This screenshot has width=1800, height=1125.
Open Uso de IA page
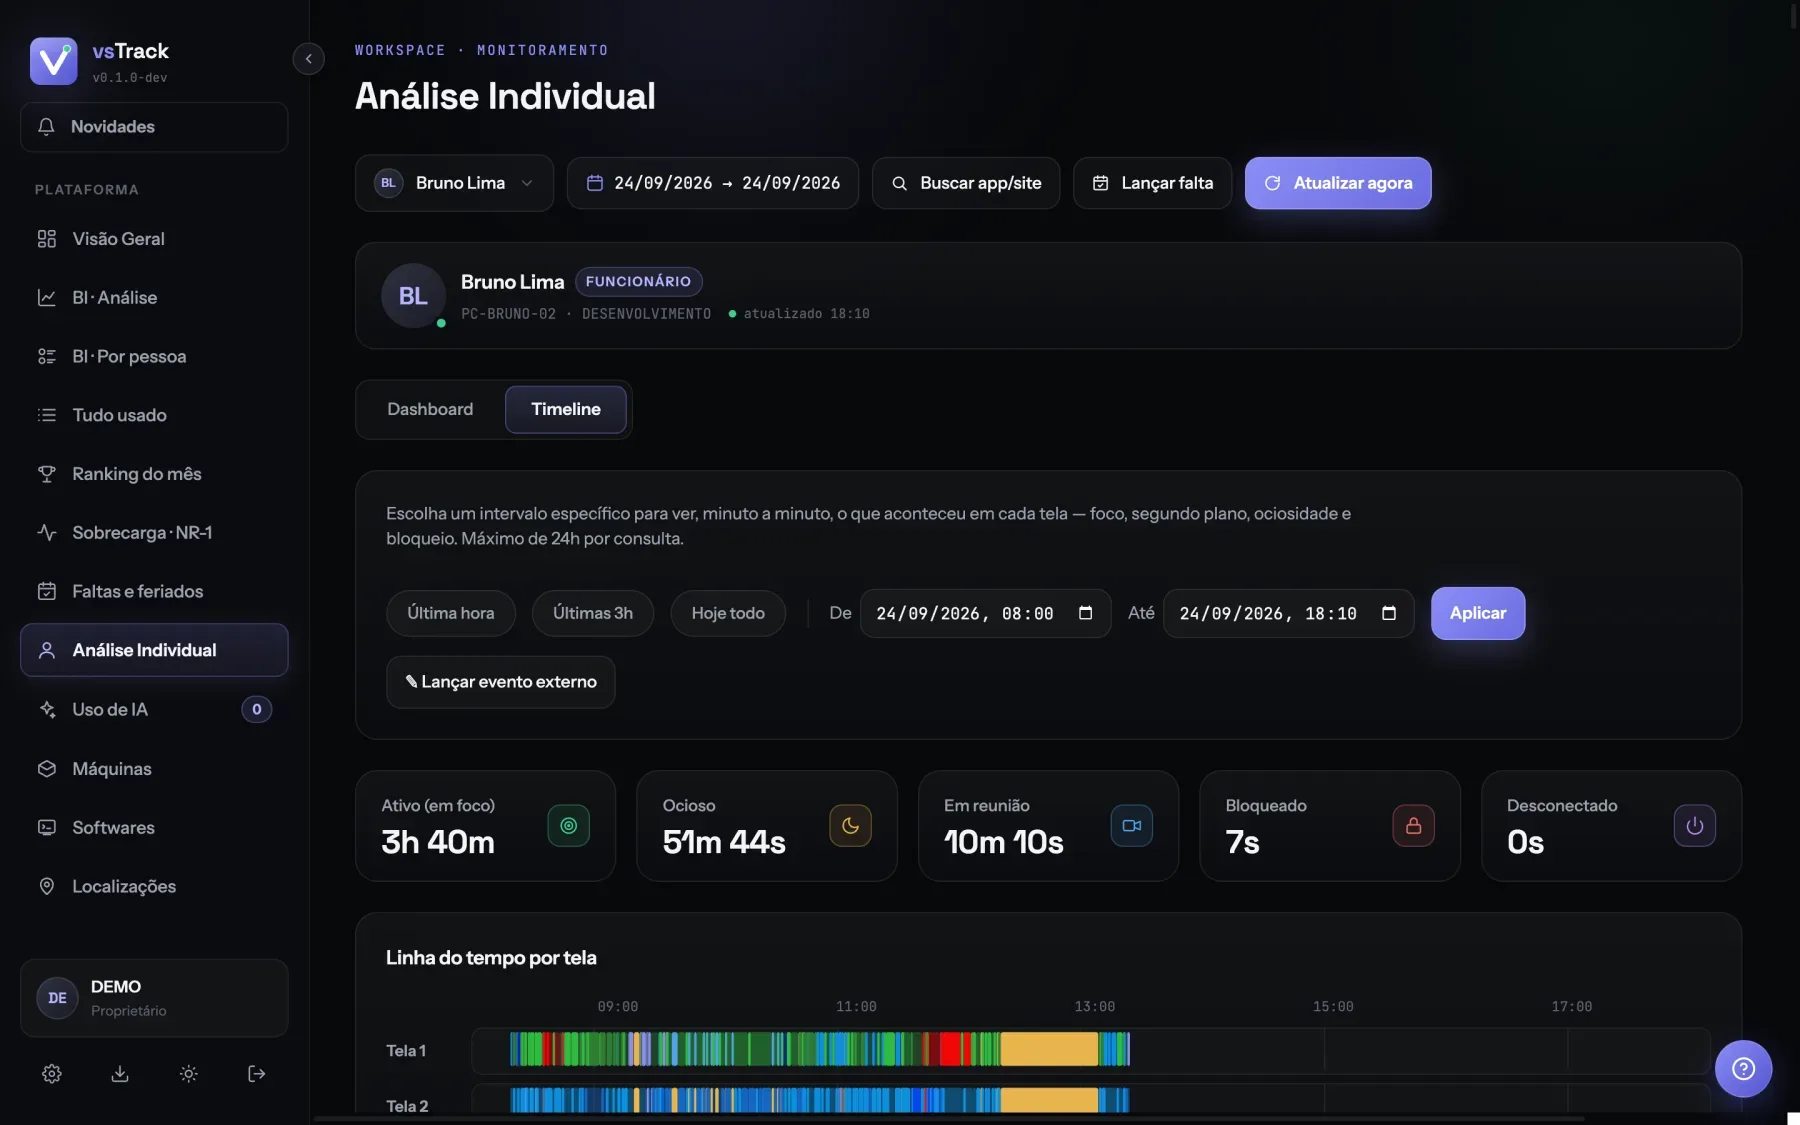click(154, 709)
